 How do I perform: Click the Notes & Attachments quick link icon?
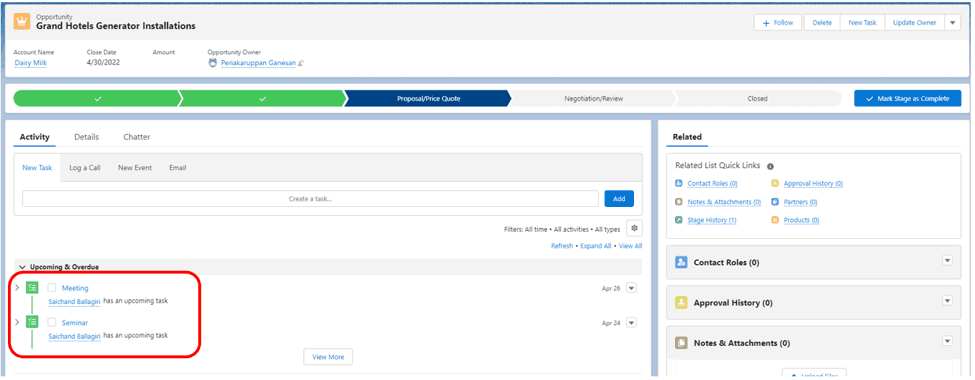679,202
